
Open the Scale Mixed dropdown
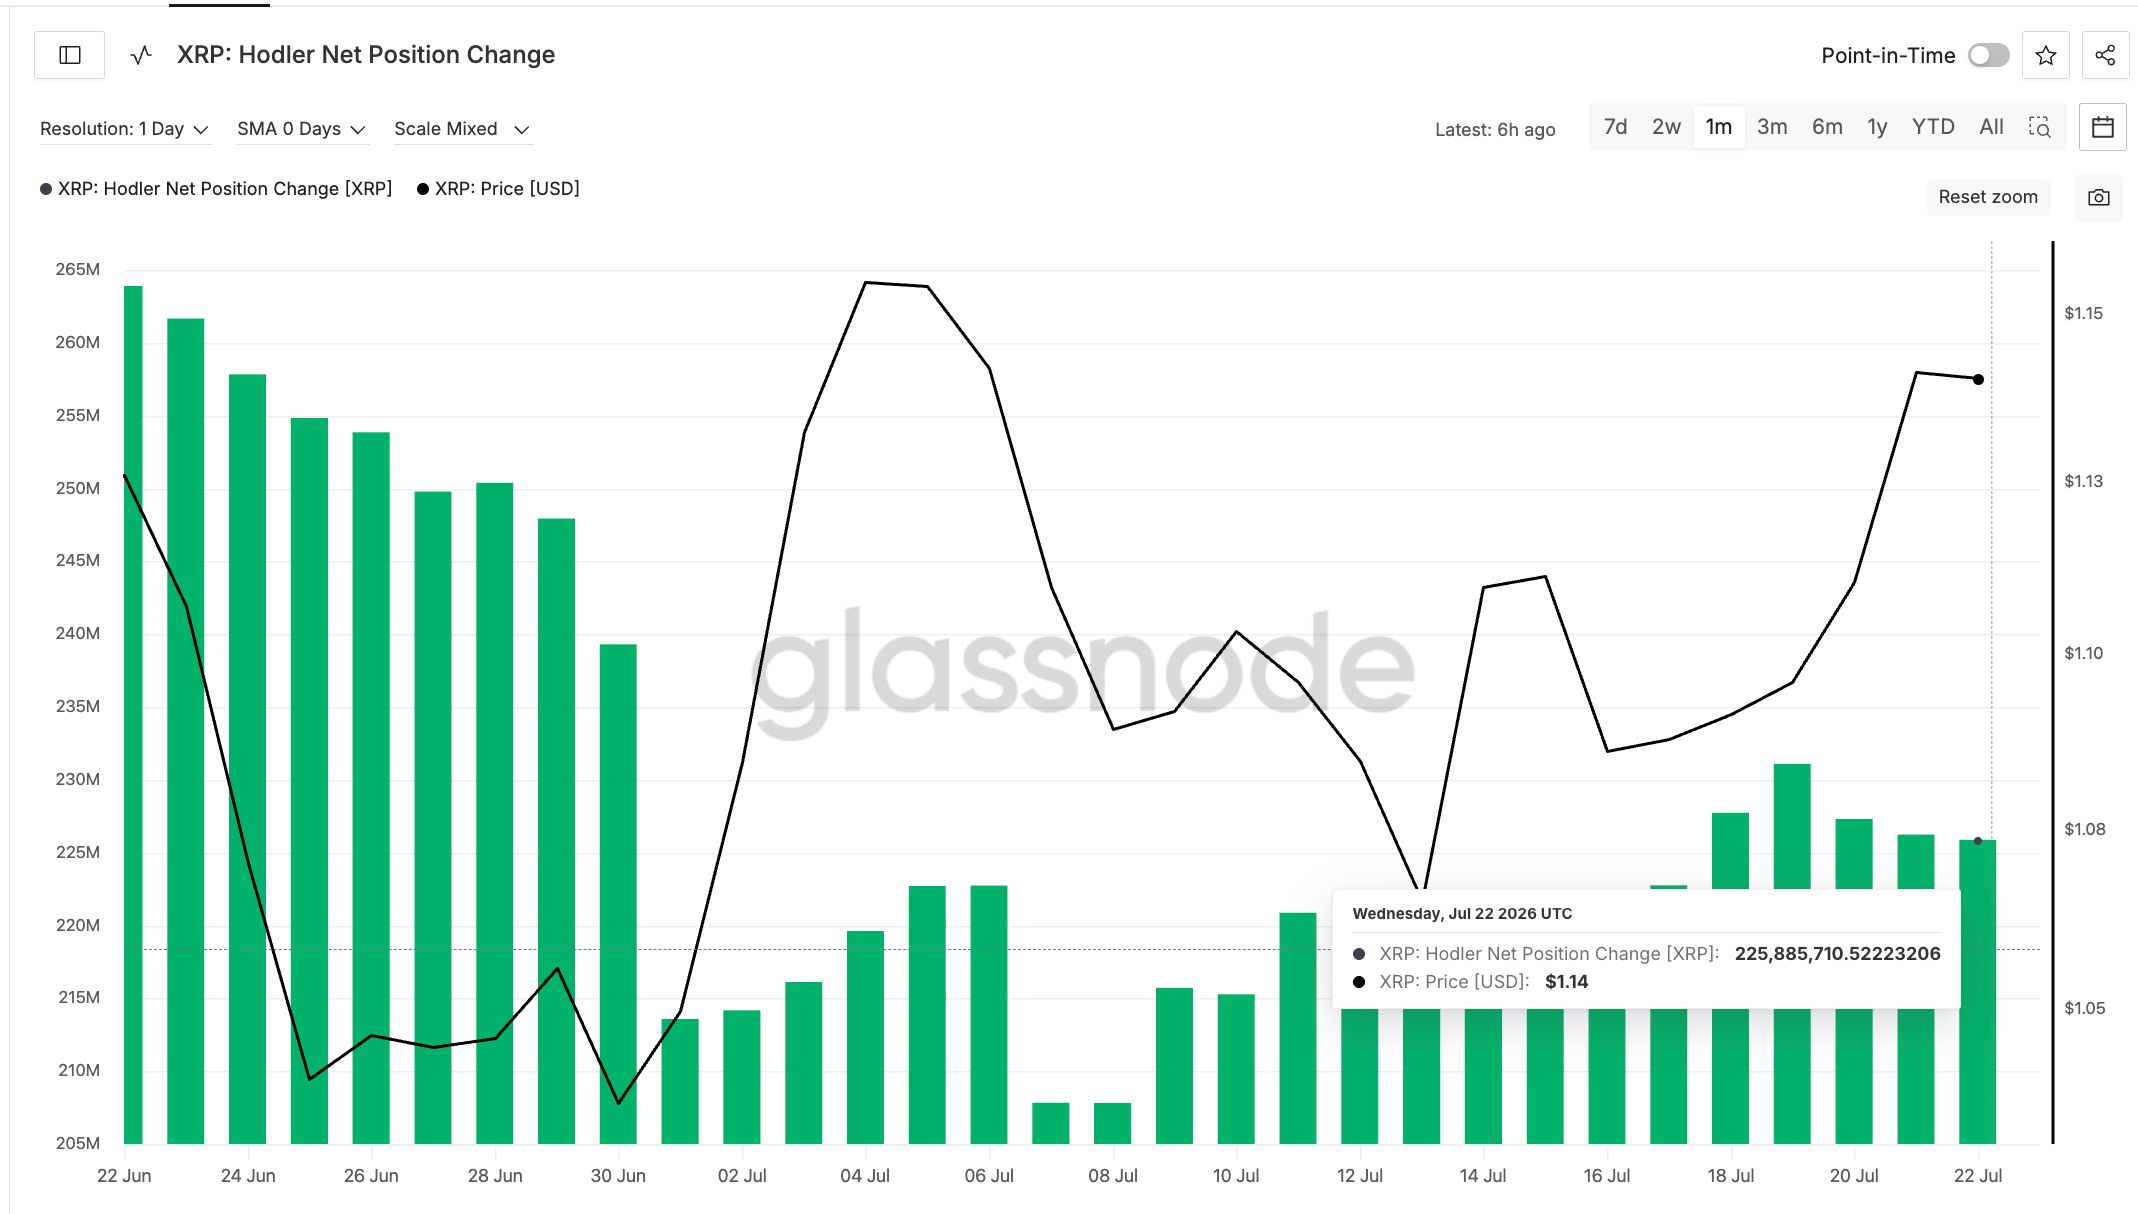point(462,129)
